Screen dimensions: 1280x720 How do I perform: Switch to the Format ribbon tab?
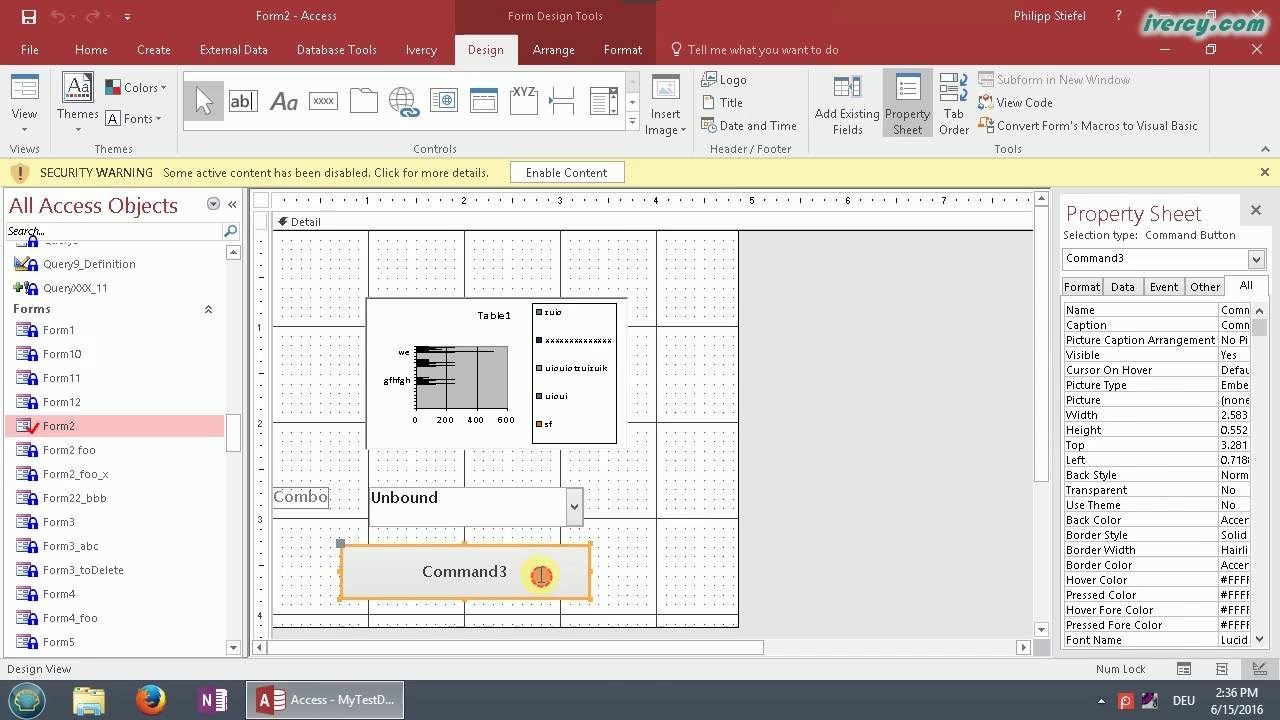click(623, 50)
